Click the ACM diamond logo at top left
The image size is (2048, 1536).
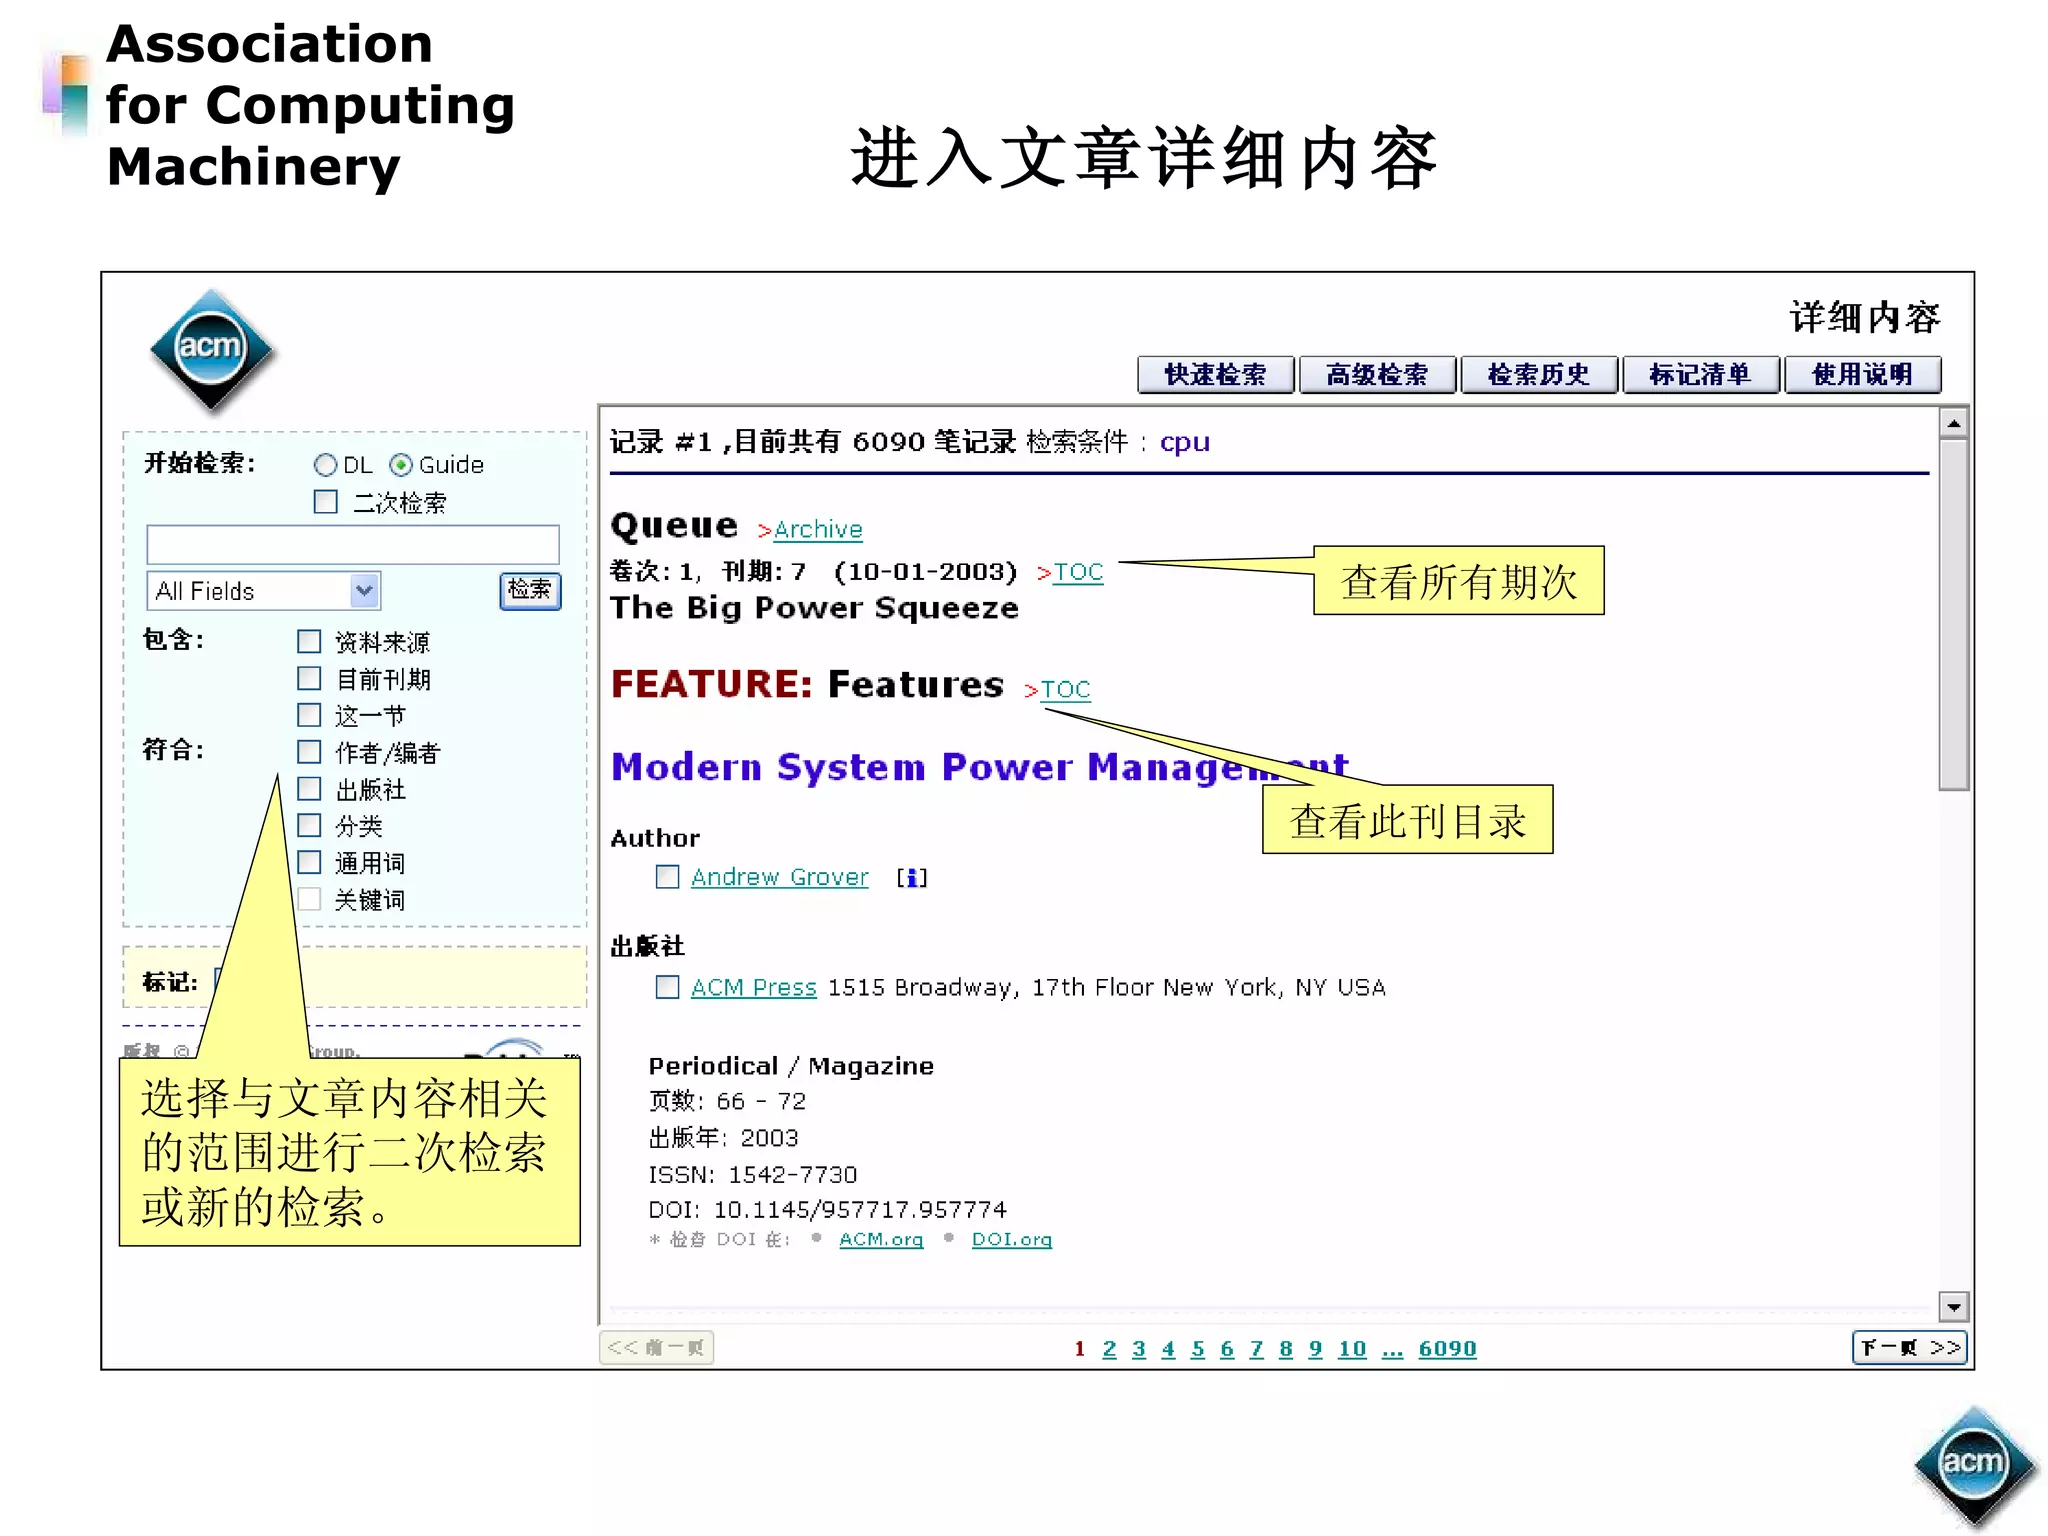coord(211,350)
